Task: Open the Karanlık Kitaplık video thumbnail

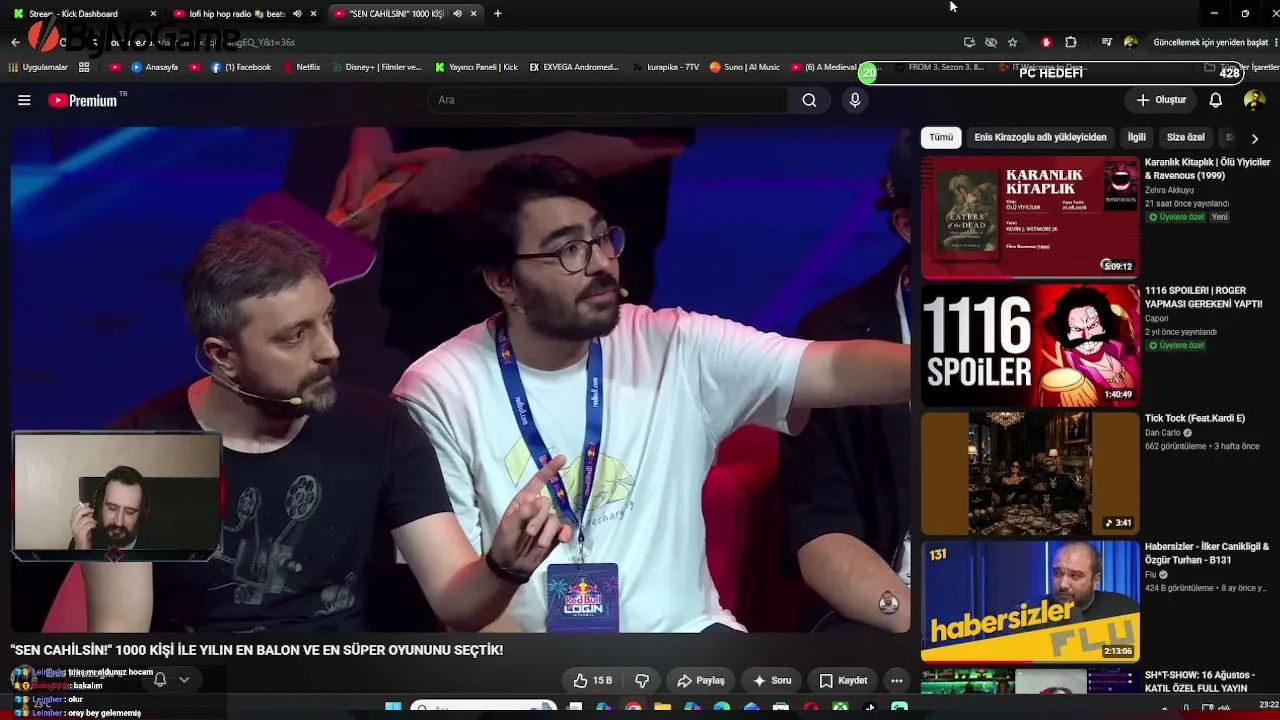Action: point(1030,217)
